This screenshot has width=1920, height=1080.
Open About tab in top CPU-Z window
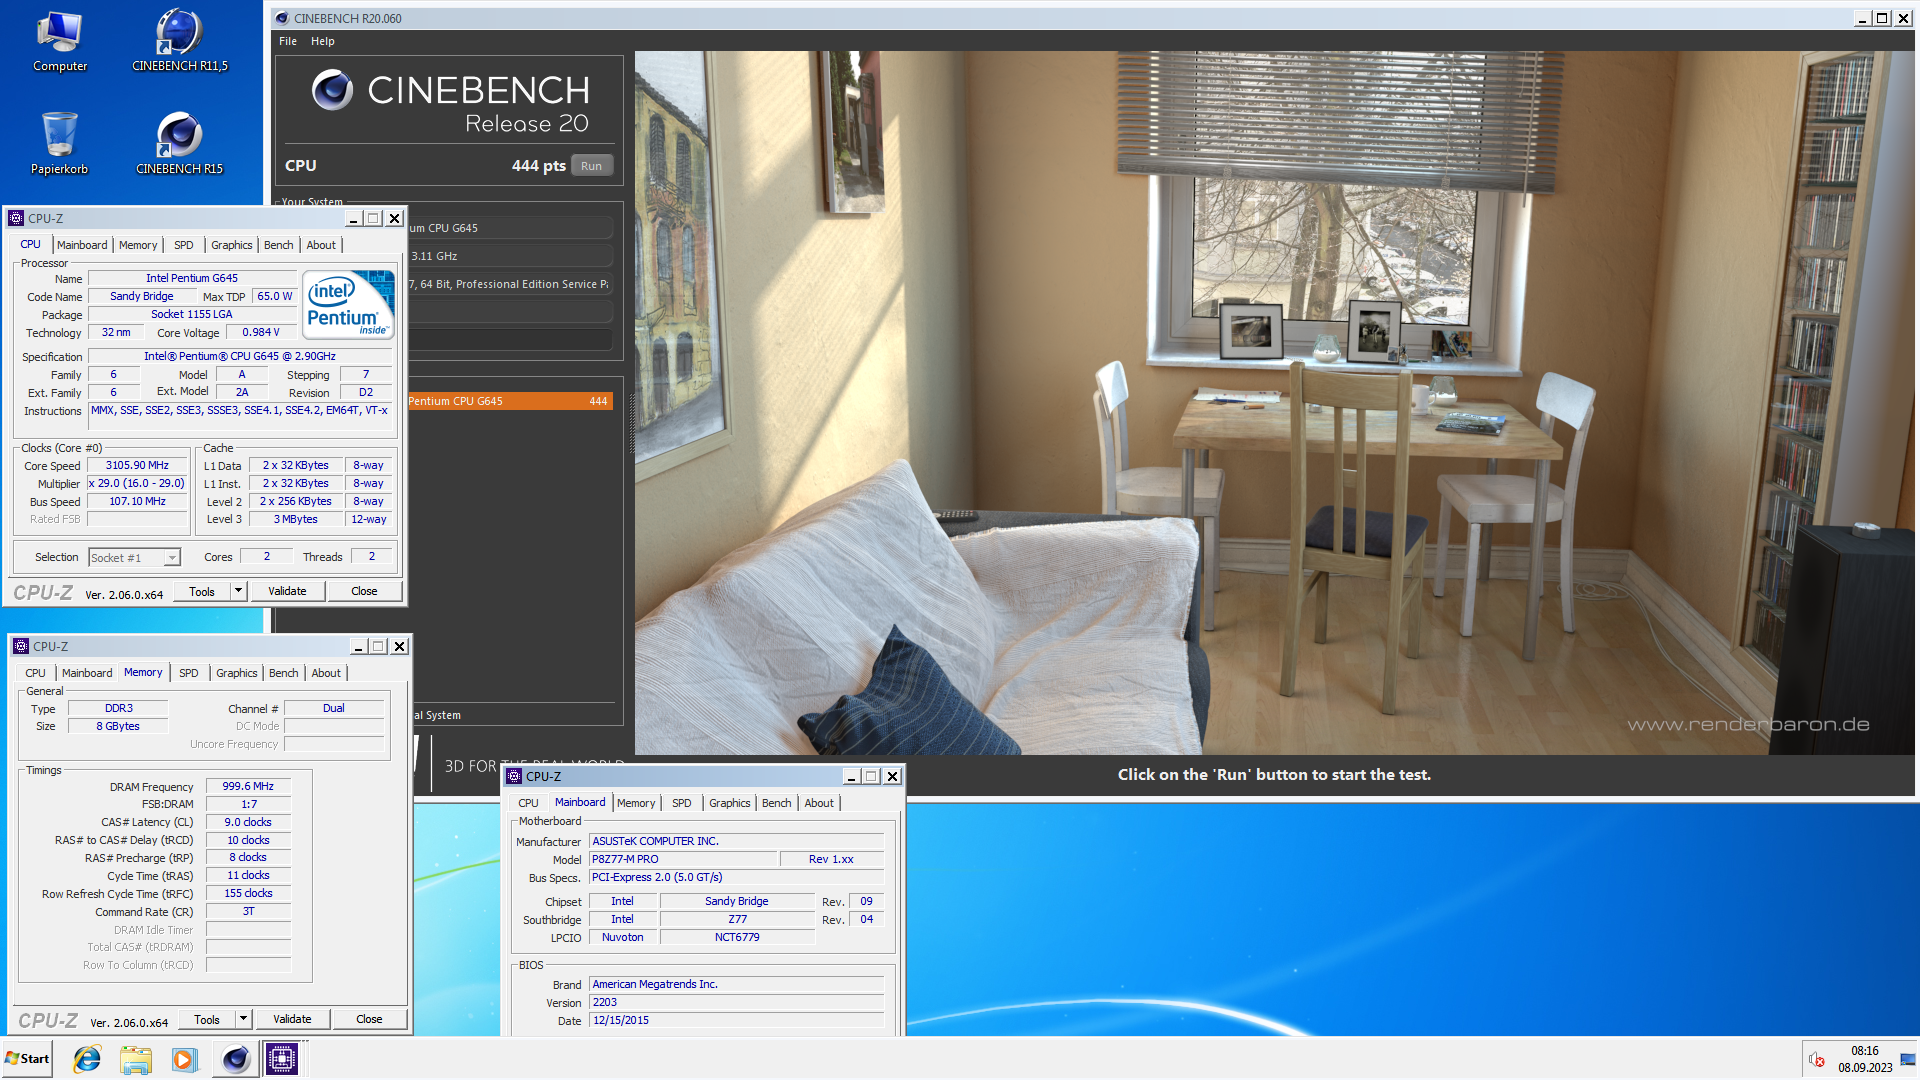321,245
